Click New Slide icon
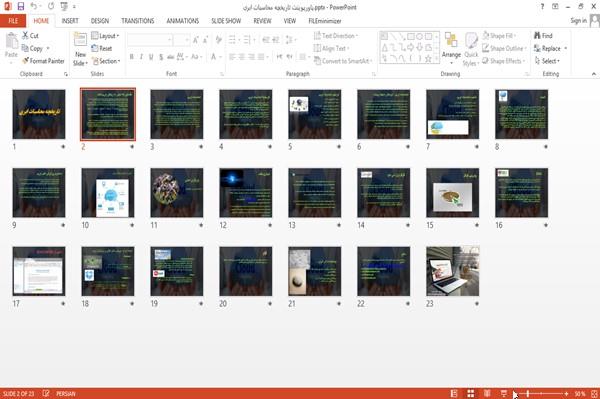Screen dimensions: 600x399 click(80, 40)
